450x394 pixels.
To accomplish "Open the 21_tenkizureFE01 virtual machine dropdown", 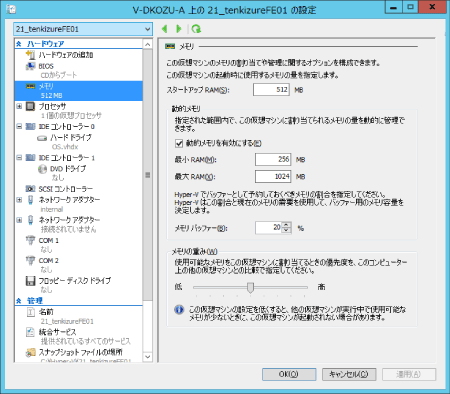I will 83,29.
